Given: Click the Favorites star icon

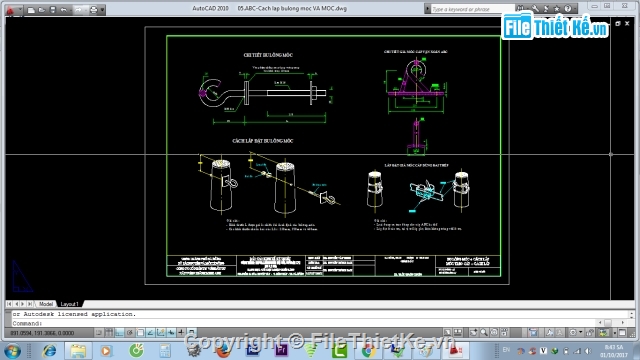Looking at the screenshot, I should coord(557,9).
